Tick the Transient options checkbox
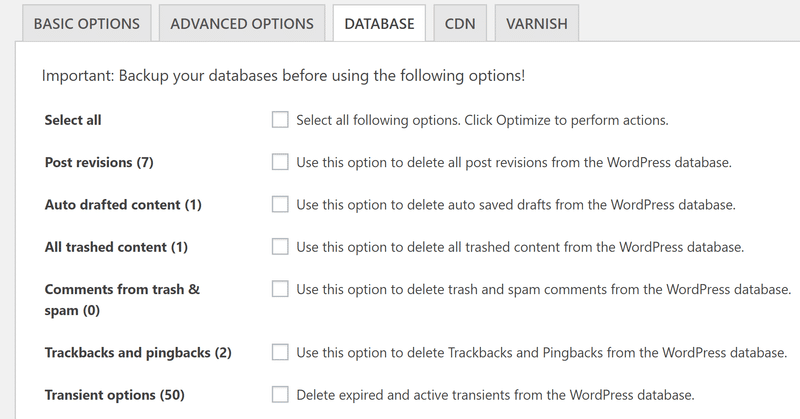Viewport: 800px width, 419px height. pos(280,394)
